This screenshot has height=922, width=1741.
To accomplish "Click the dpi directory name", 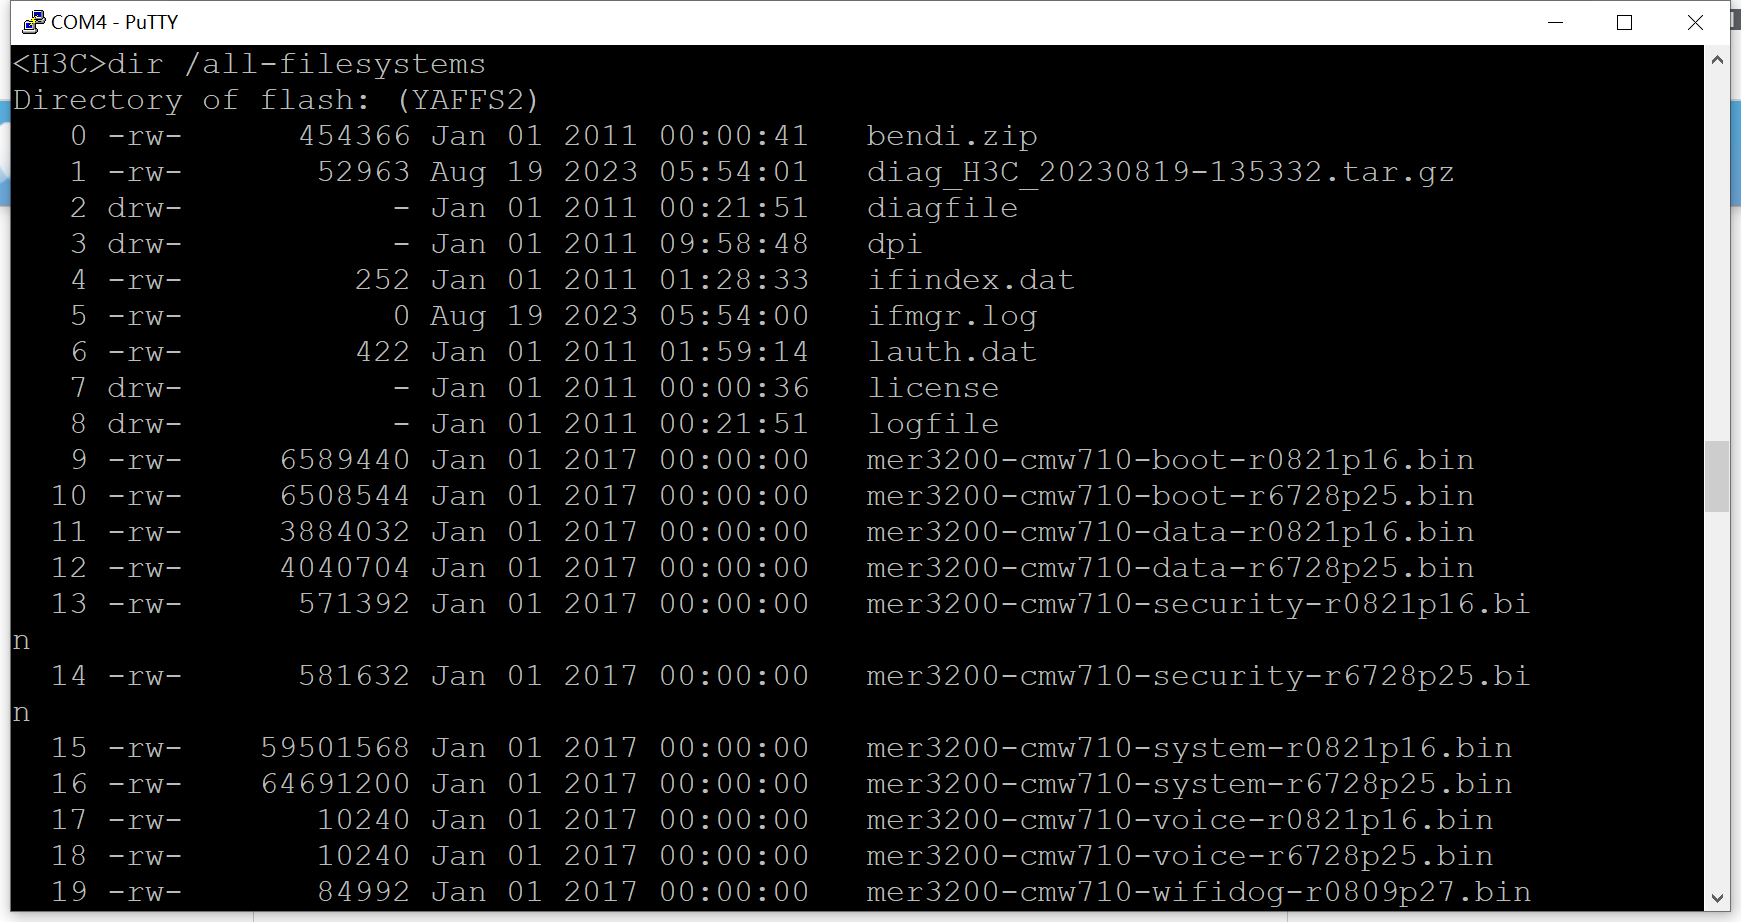I will coord(894,244).
